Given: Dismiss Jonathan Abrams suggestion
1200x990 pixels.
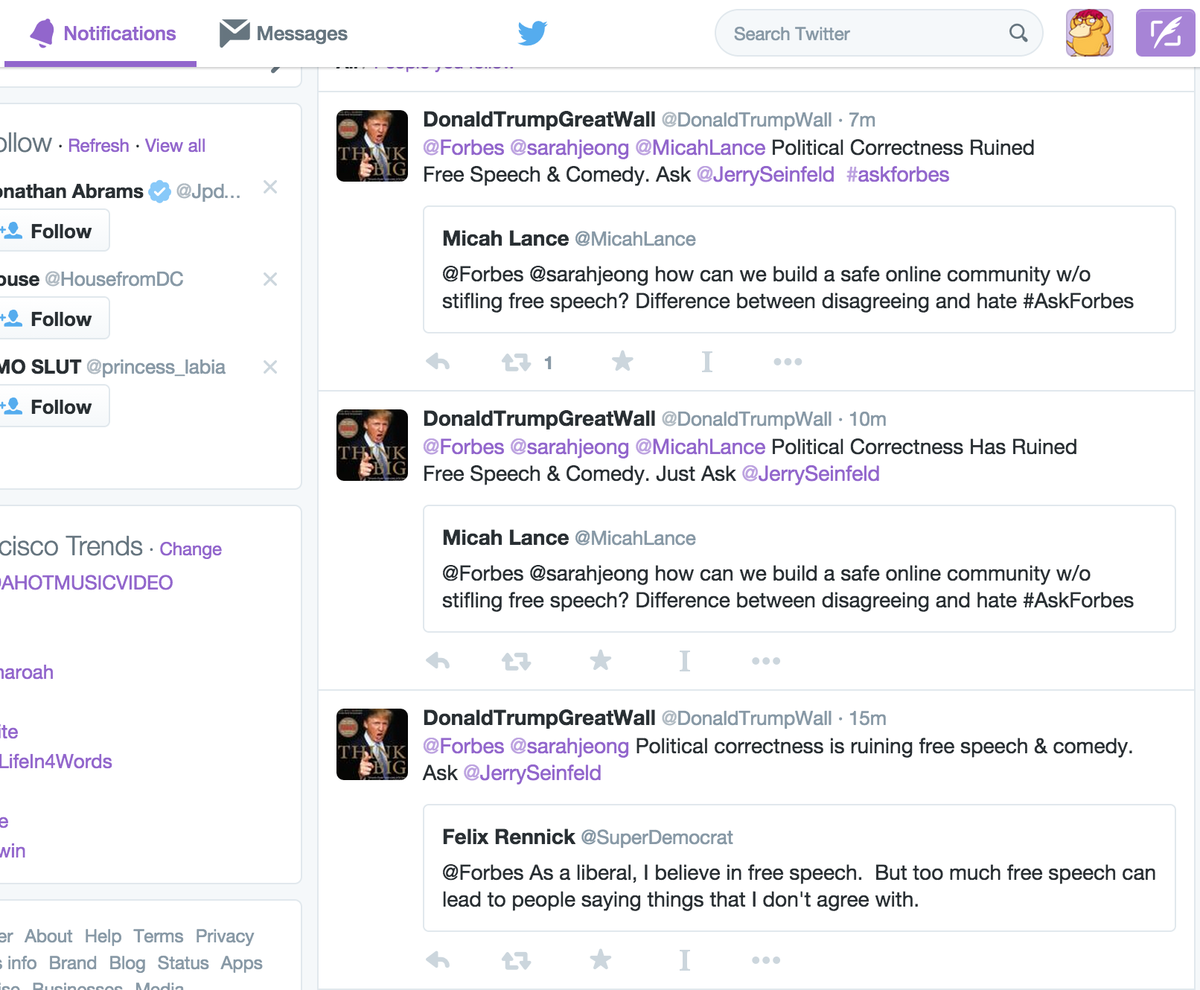Looking at the screenshot, I should tap(270, 188).
